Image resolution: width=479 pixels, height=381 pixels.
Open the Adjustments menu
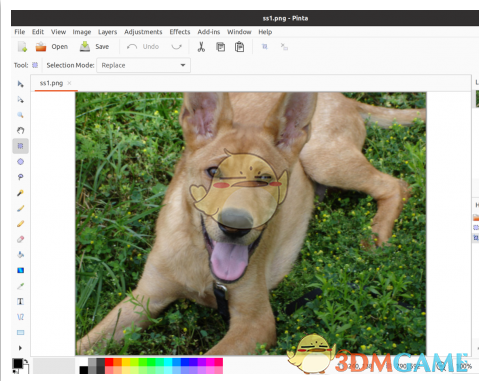click(x=143, y=32)
